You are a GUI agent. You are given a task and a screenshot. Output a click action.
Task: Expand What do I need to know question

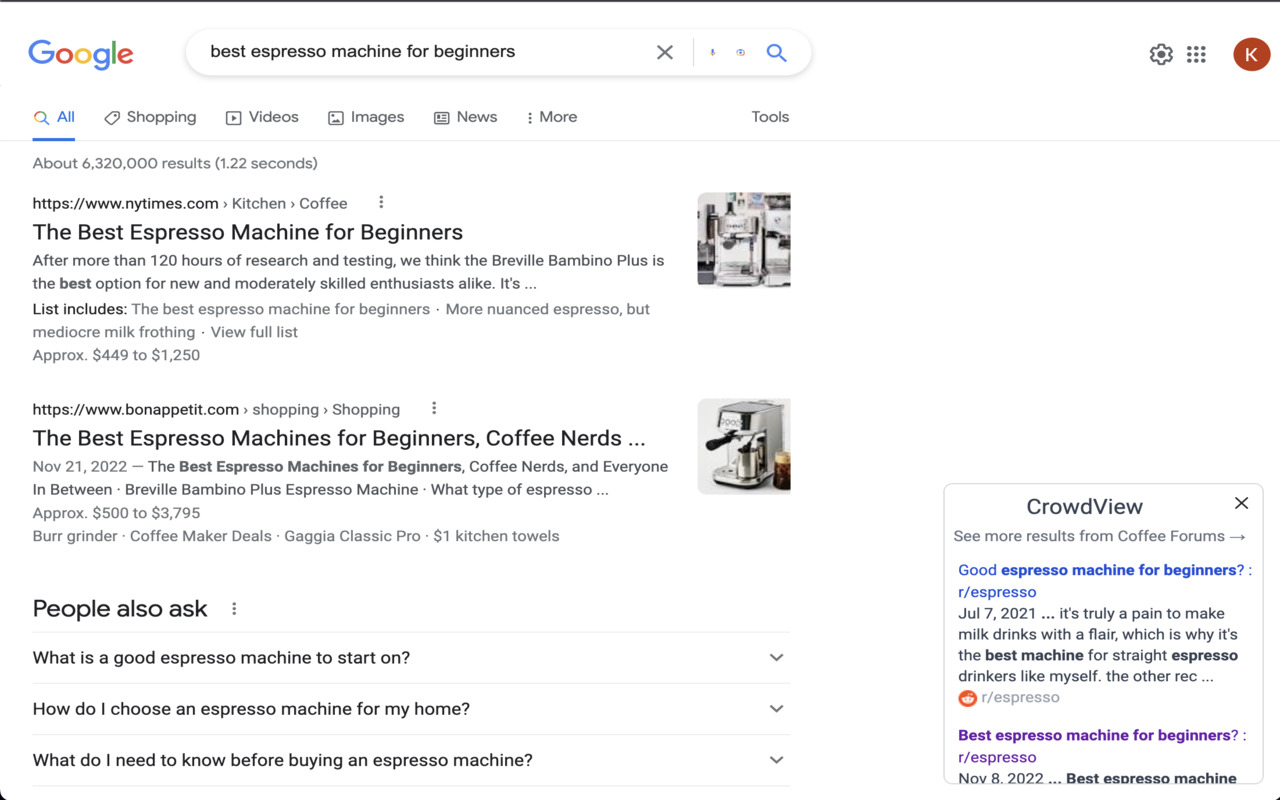(411, 760)
